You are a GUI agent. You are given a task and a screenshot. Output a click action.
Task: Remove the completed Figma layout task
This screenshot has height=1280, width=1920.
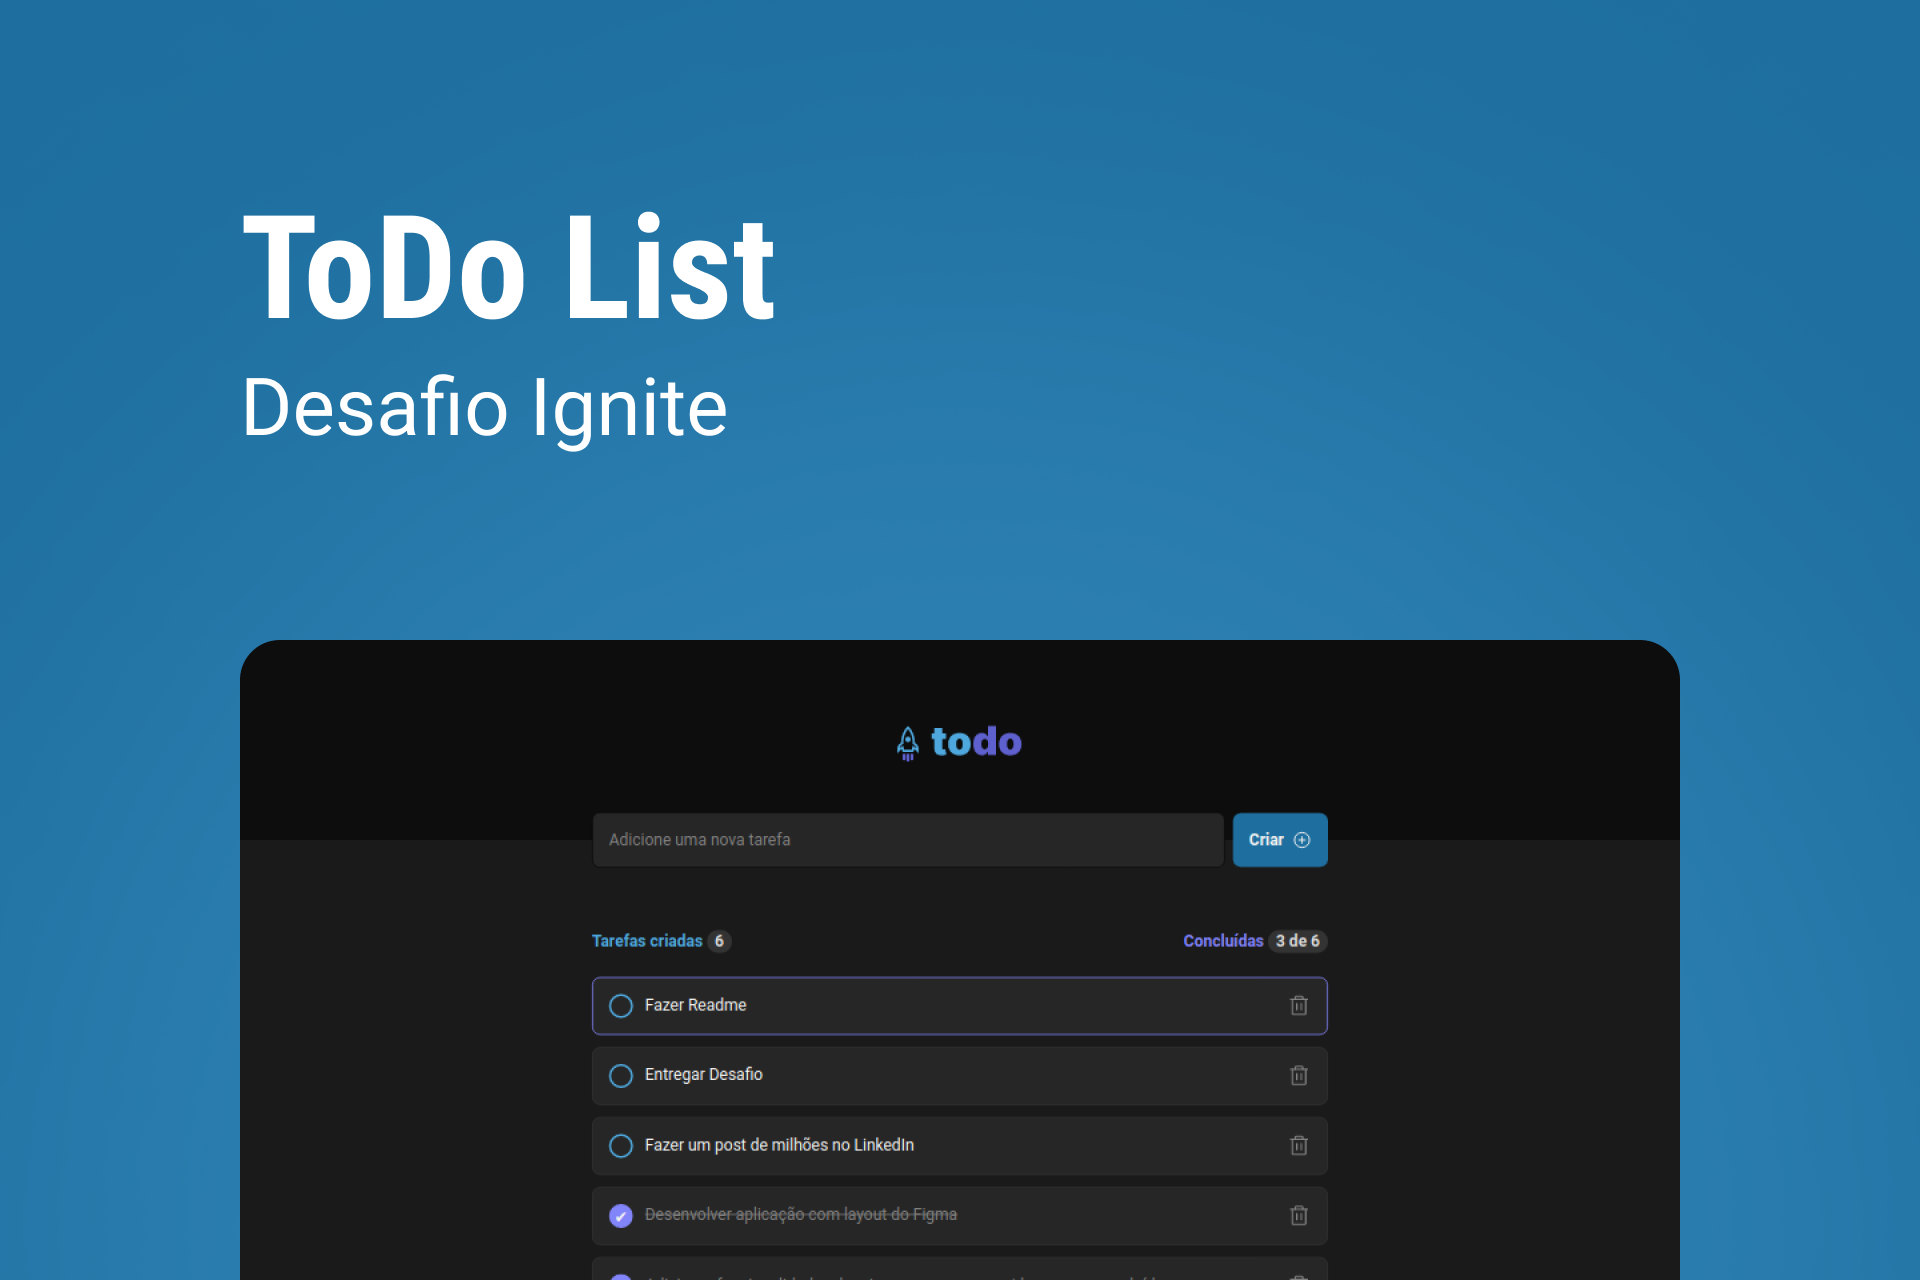point(1298,1215)
